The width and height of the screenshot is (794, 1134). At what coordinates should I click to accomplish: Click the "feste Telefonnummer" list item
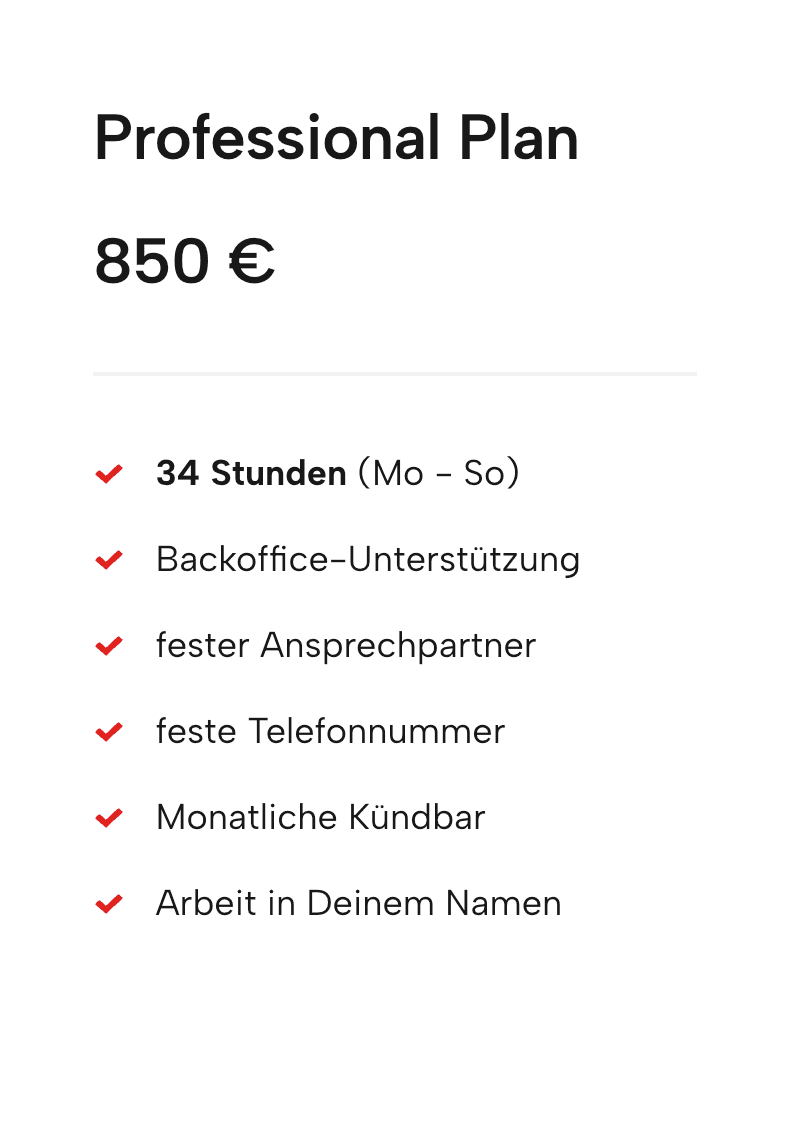[x=330, y=732]
